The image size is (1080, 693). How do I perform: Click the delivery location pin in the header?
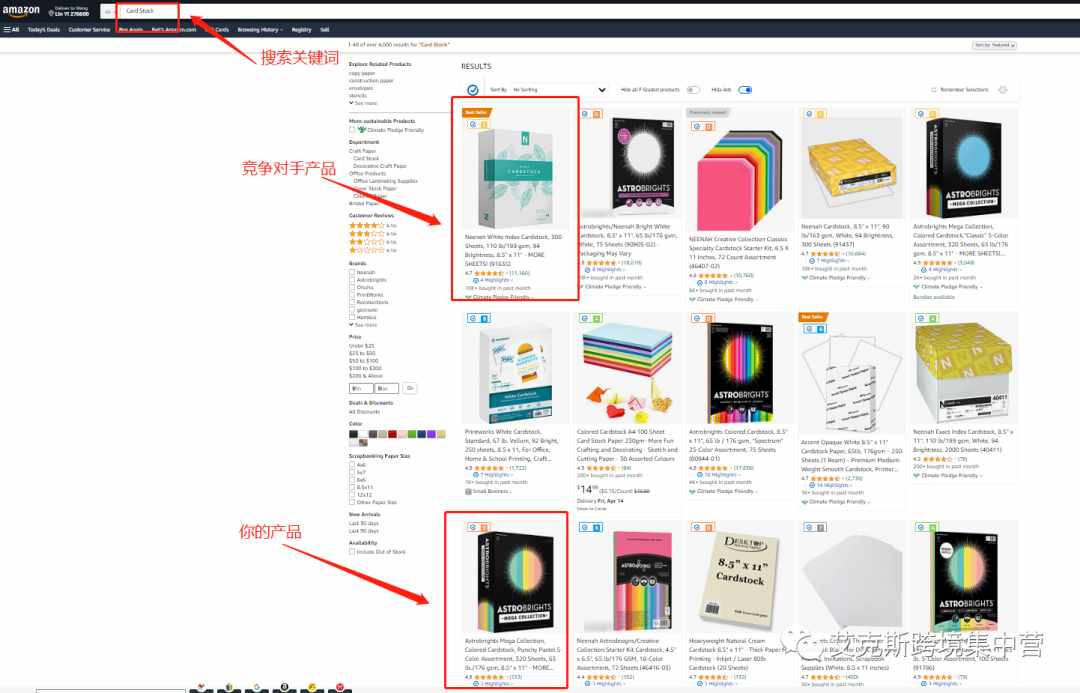[51, 13]
